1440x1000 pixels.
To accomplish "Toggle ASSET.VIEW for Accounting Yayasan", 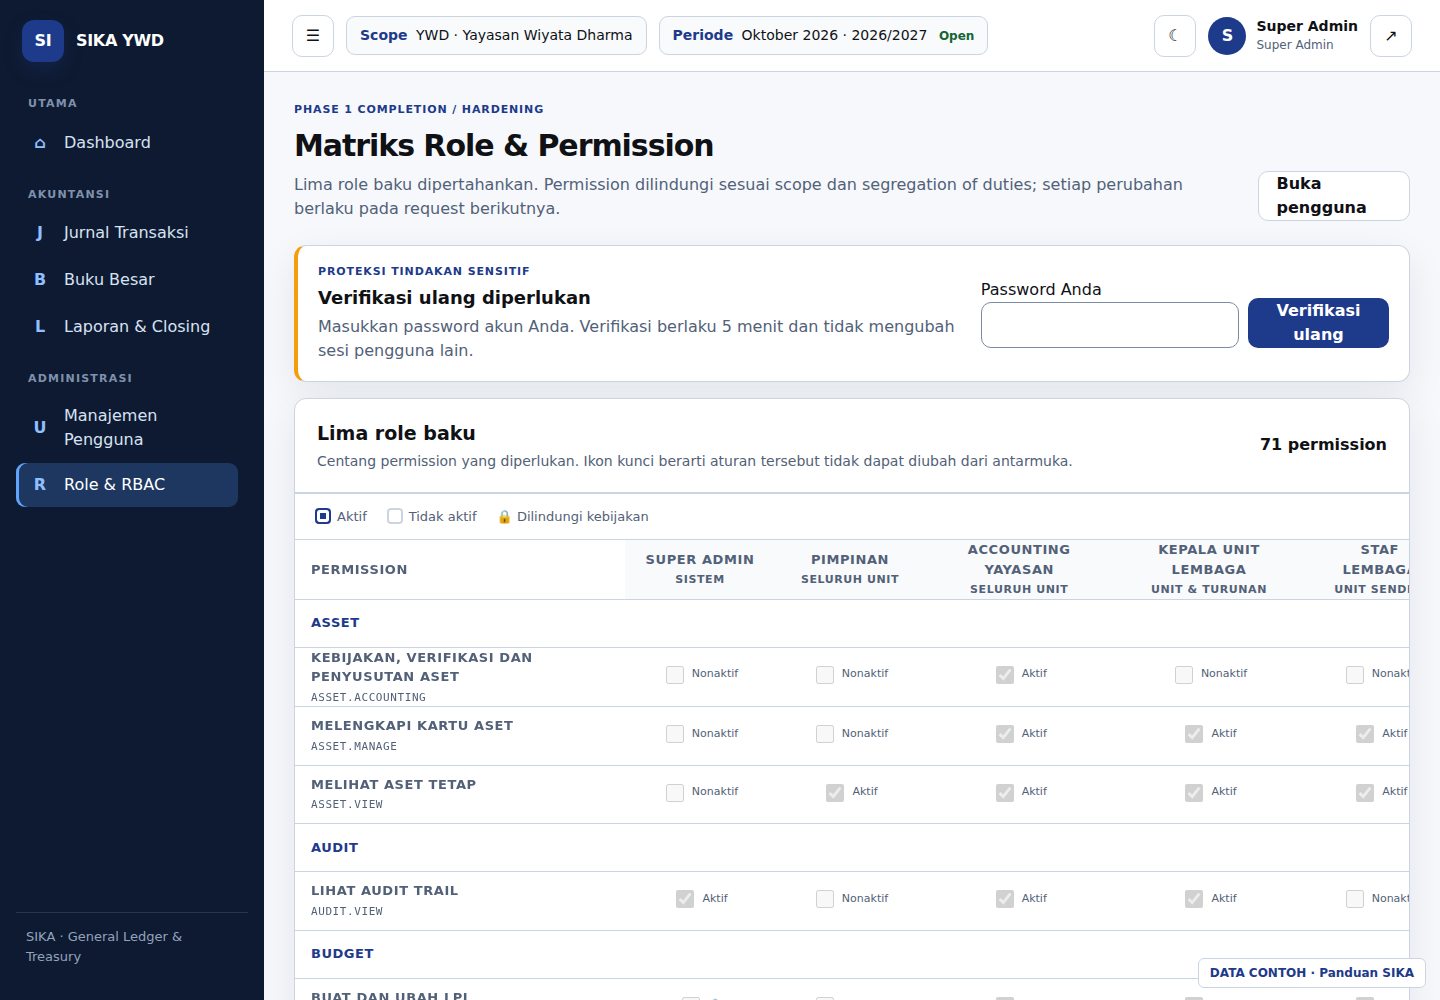I will coord(1005,793).
